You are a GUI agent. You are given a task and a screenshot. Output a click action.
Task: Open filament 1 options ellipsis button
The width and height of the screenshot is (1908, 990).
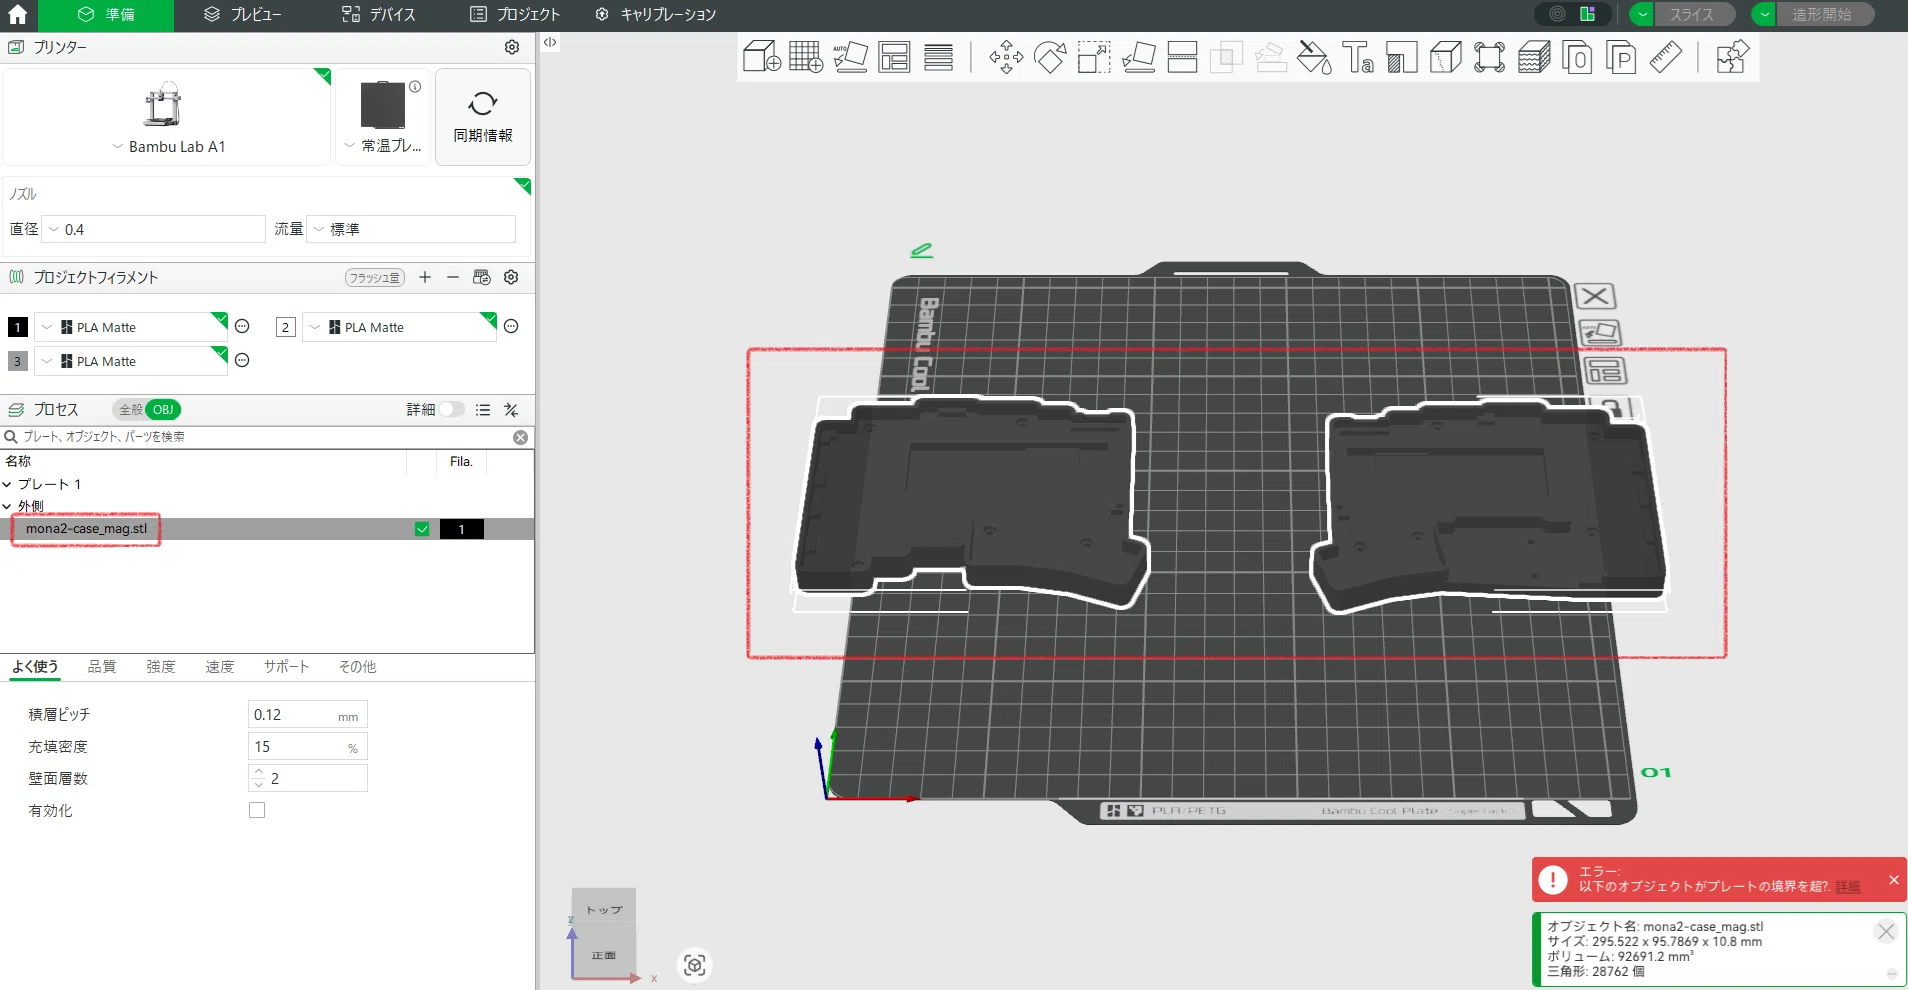(242, 326)
